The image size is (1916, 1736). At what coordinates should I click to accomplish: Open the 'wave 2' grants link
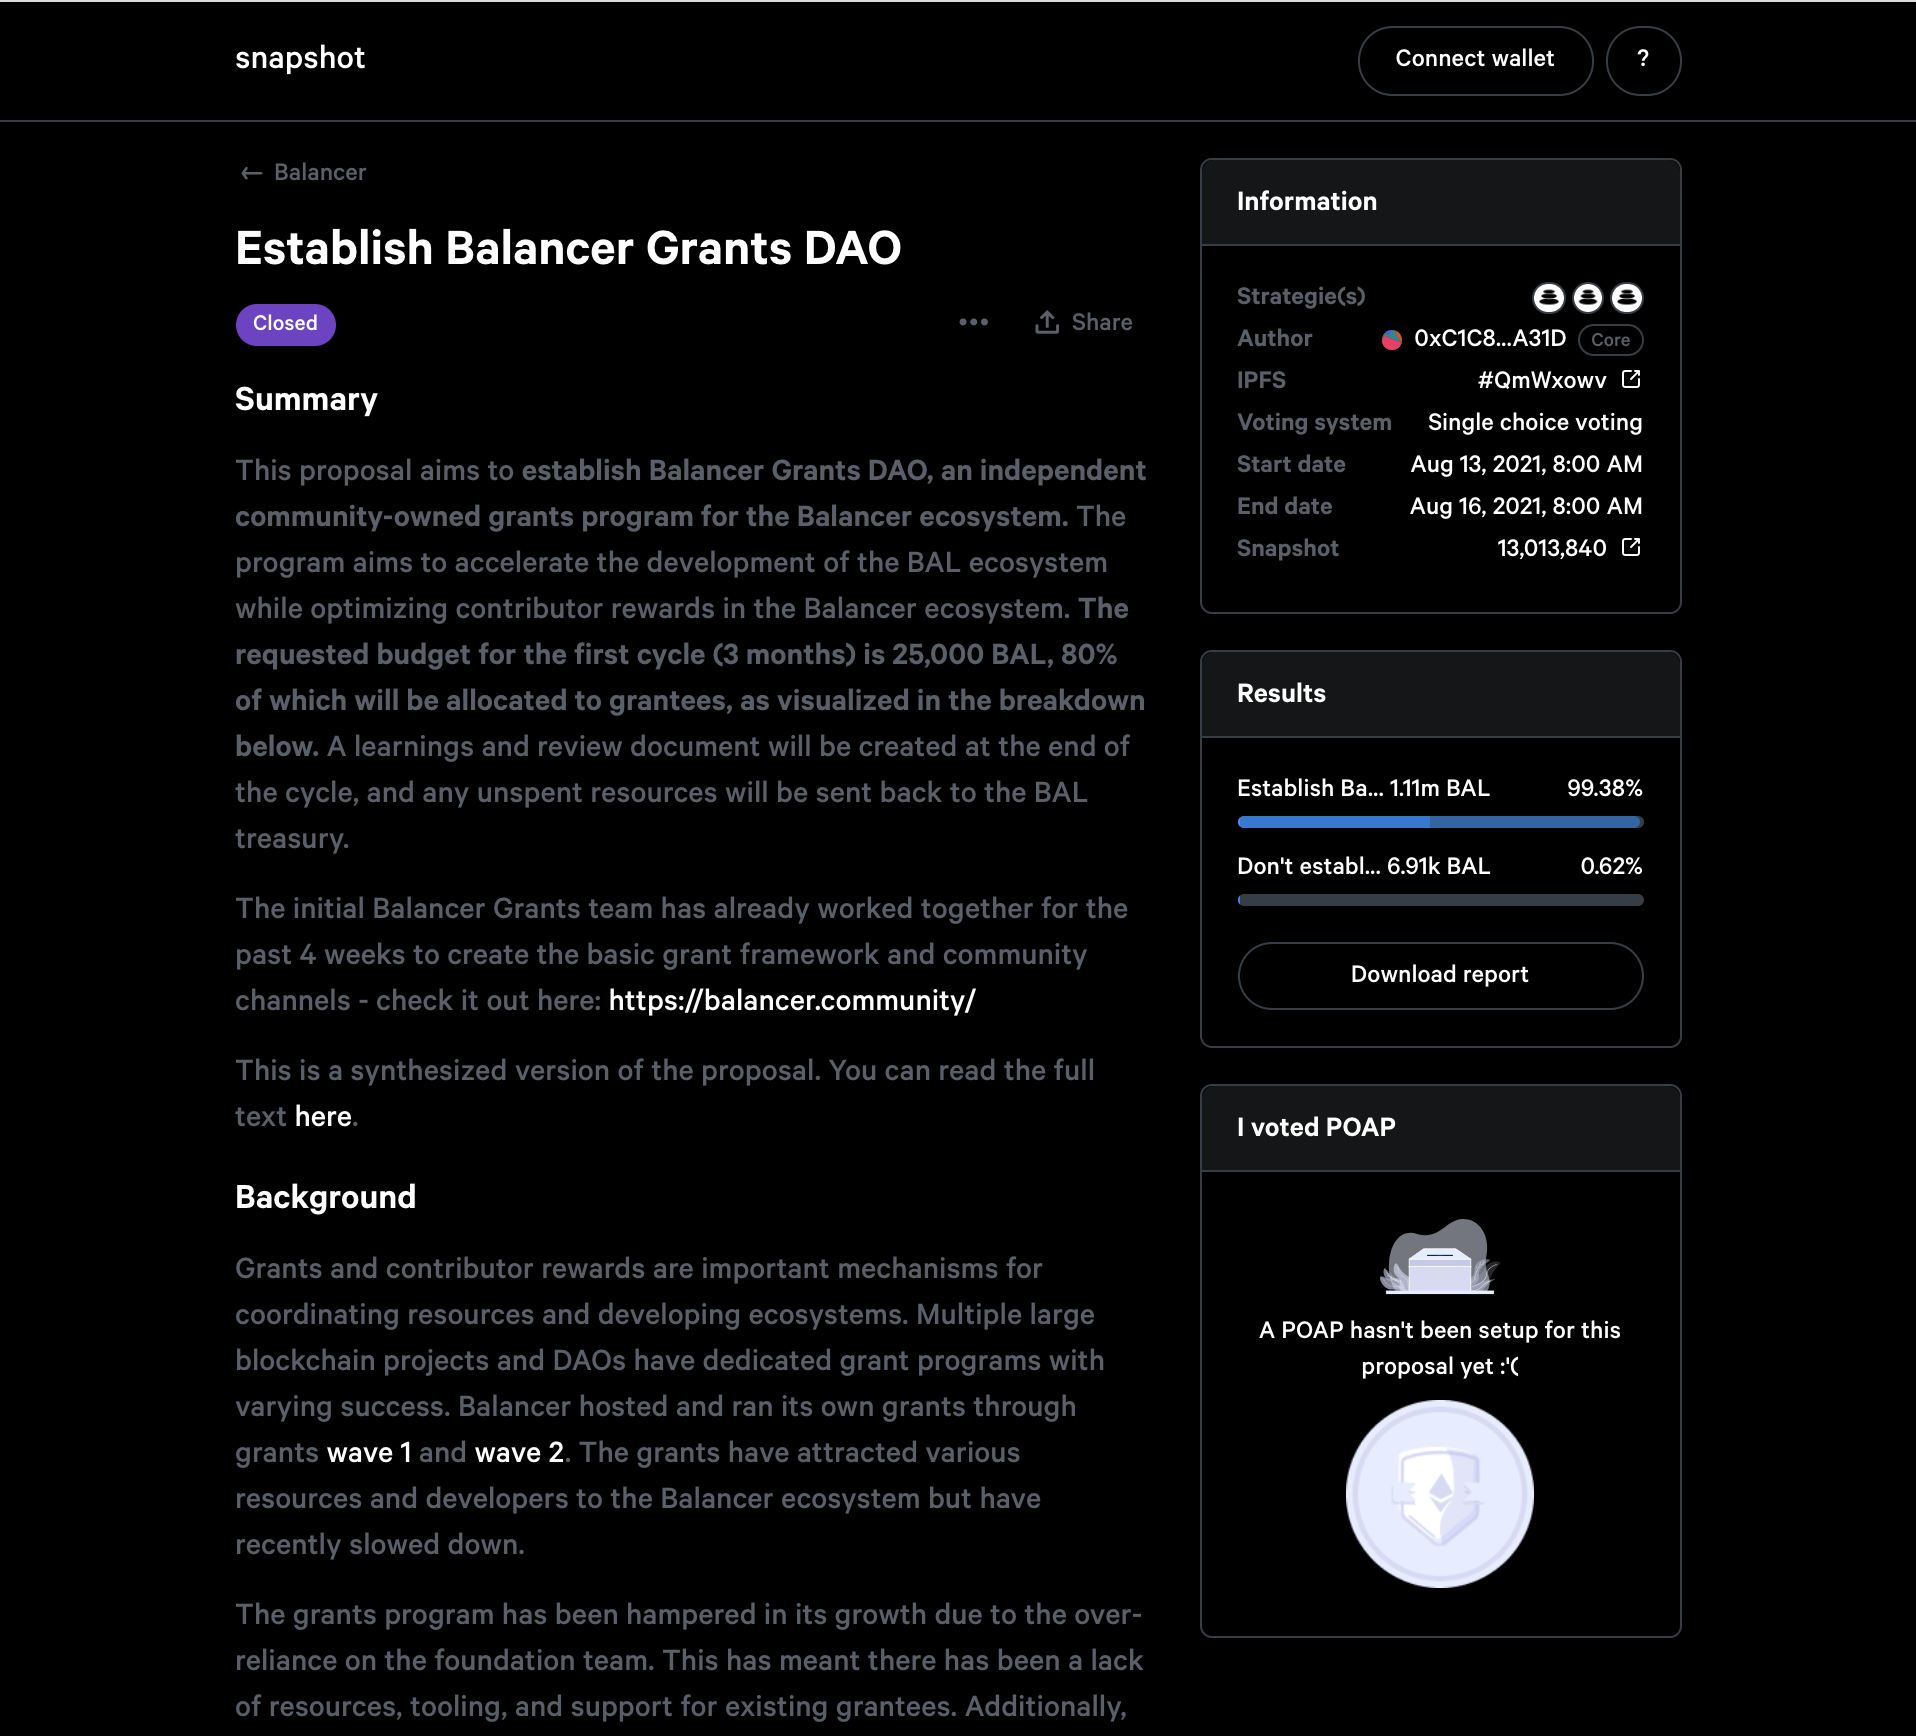coord(519,1452)
